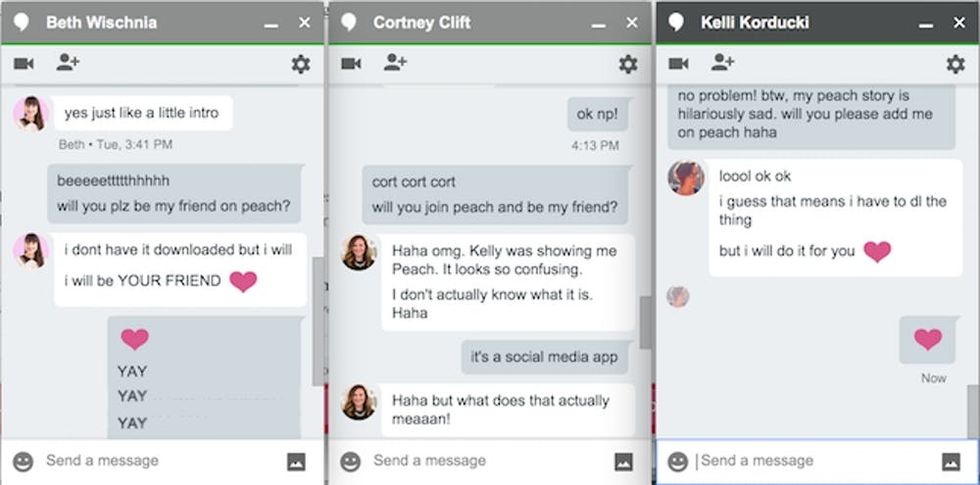
Task: Add people to Kelli Korducki chat
Action: pyautogui.click(x=722, y=64)
